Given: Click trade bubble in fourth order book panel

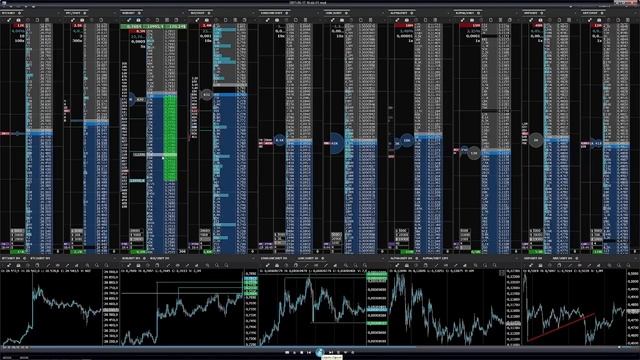Looking at the screenshot, I should [x=207, y=95].
